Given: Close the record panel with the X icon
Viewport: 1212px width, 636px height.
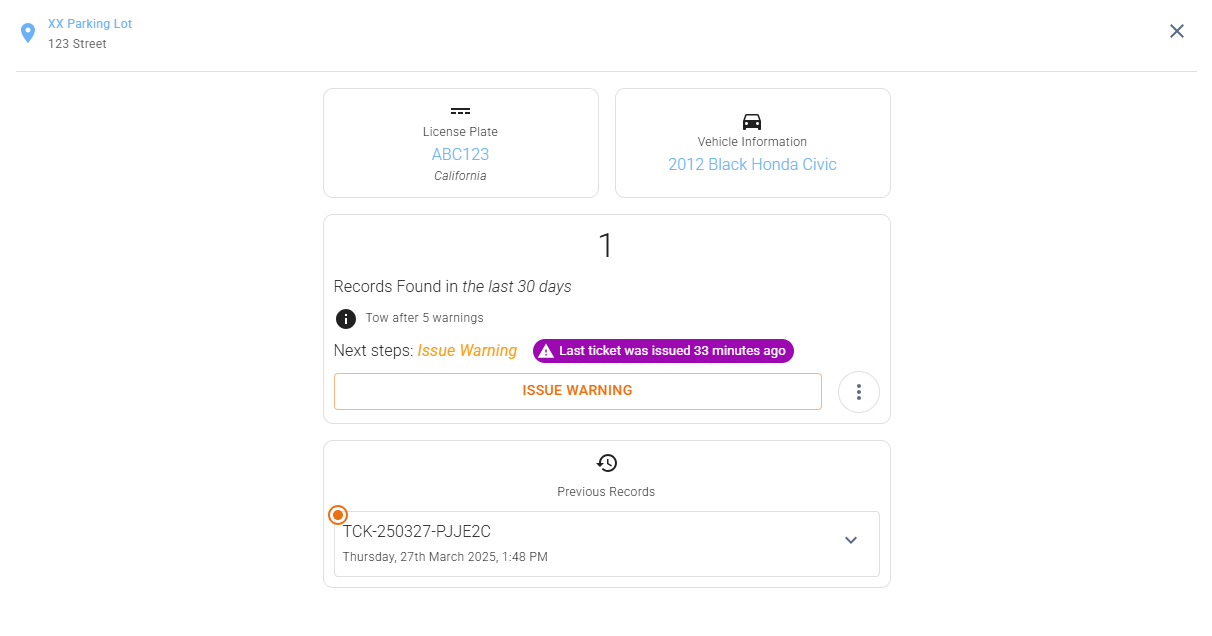Looking at the screenshot, I should [x=1177, y=31].
